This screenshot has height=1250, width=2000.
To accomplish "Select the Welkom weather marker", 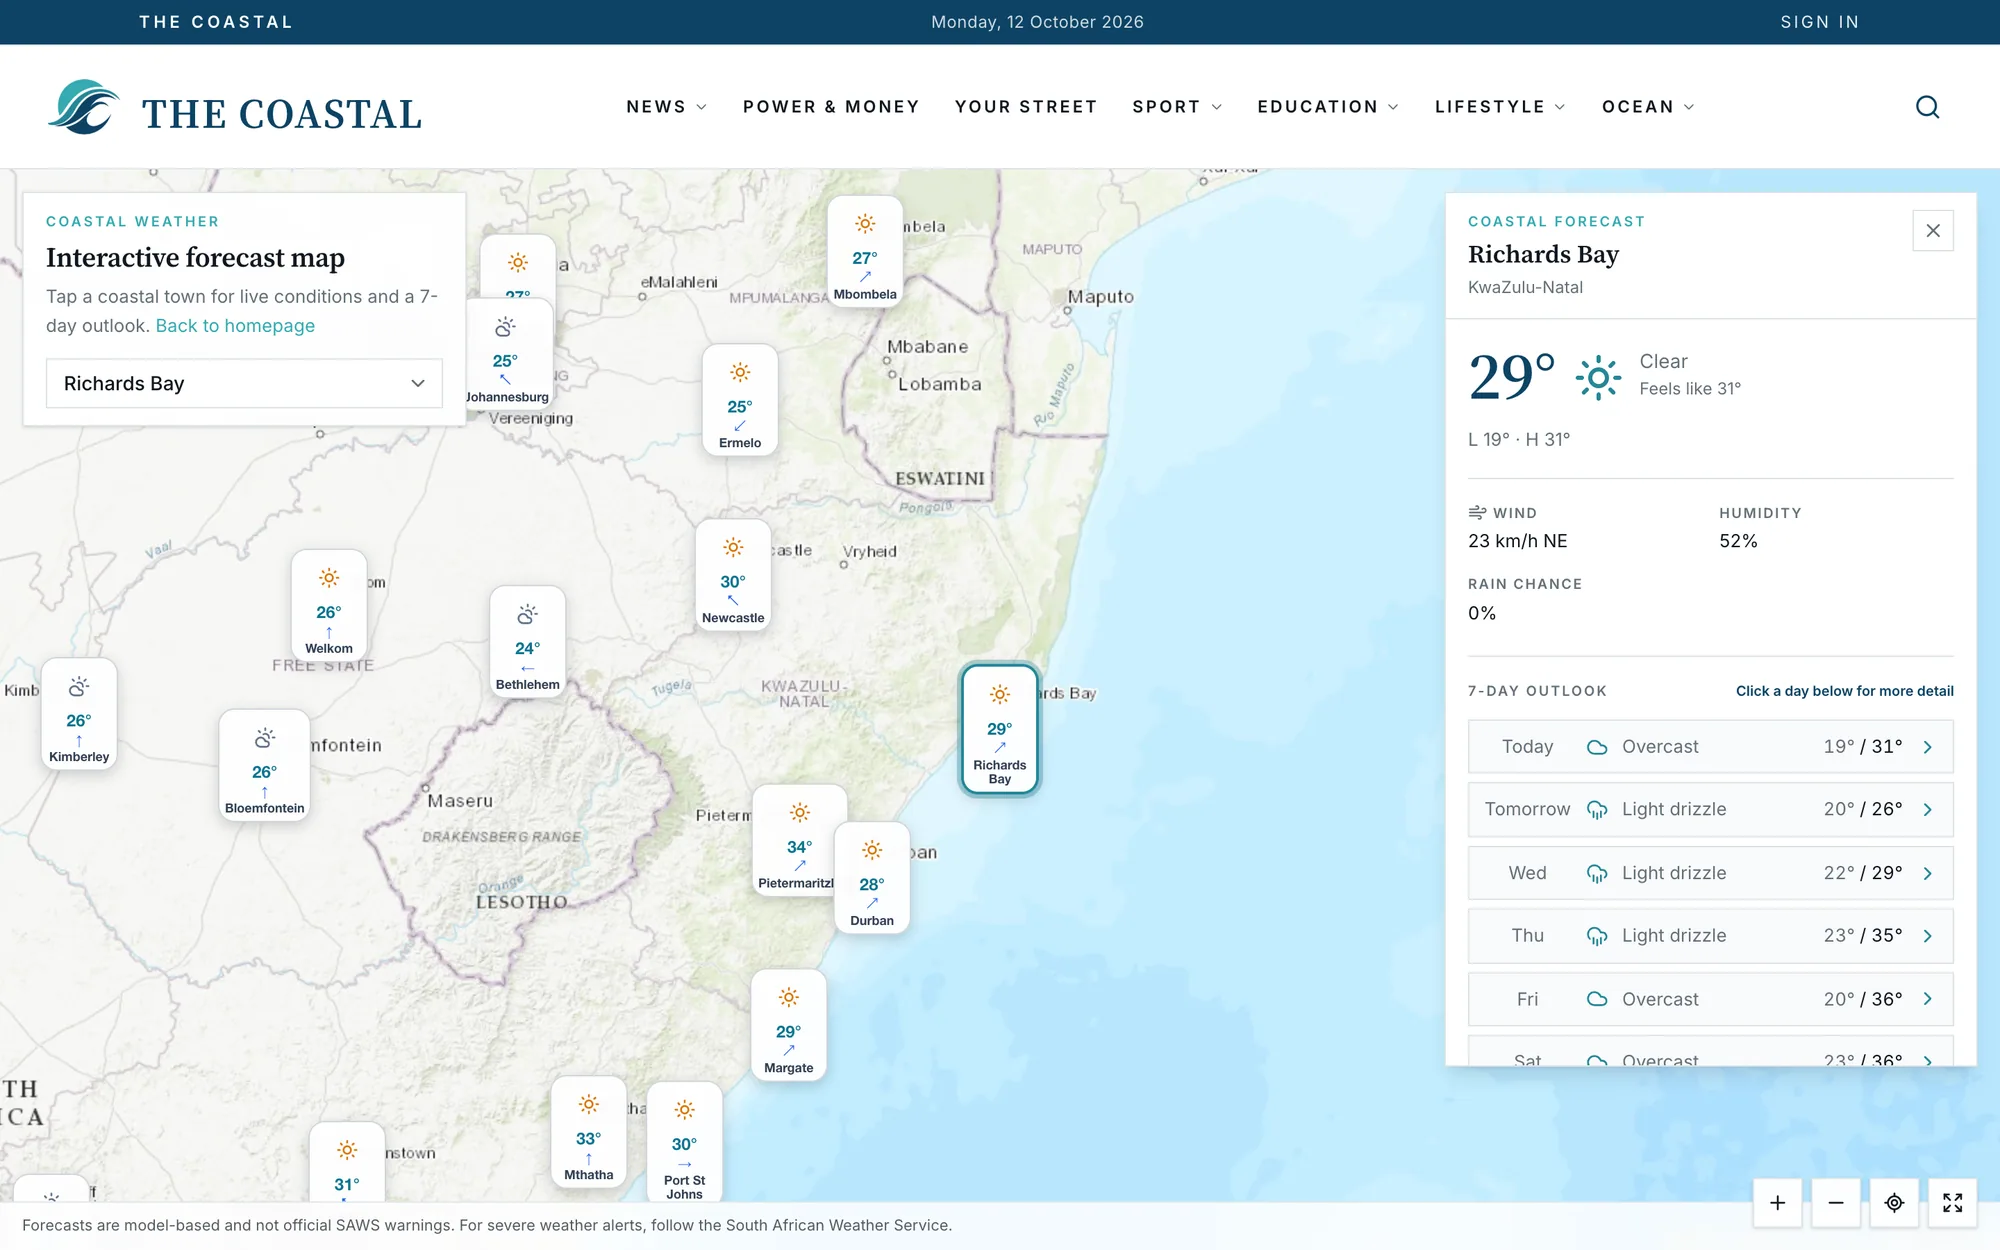I will coord(329,606).
